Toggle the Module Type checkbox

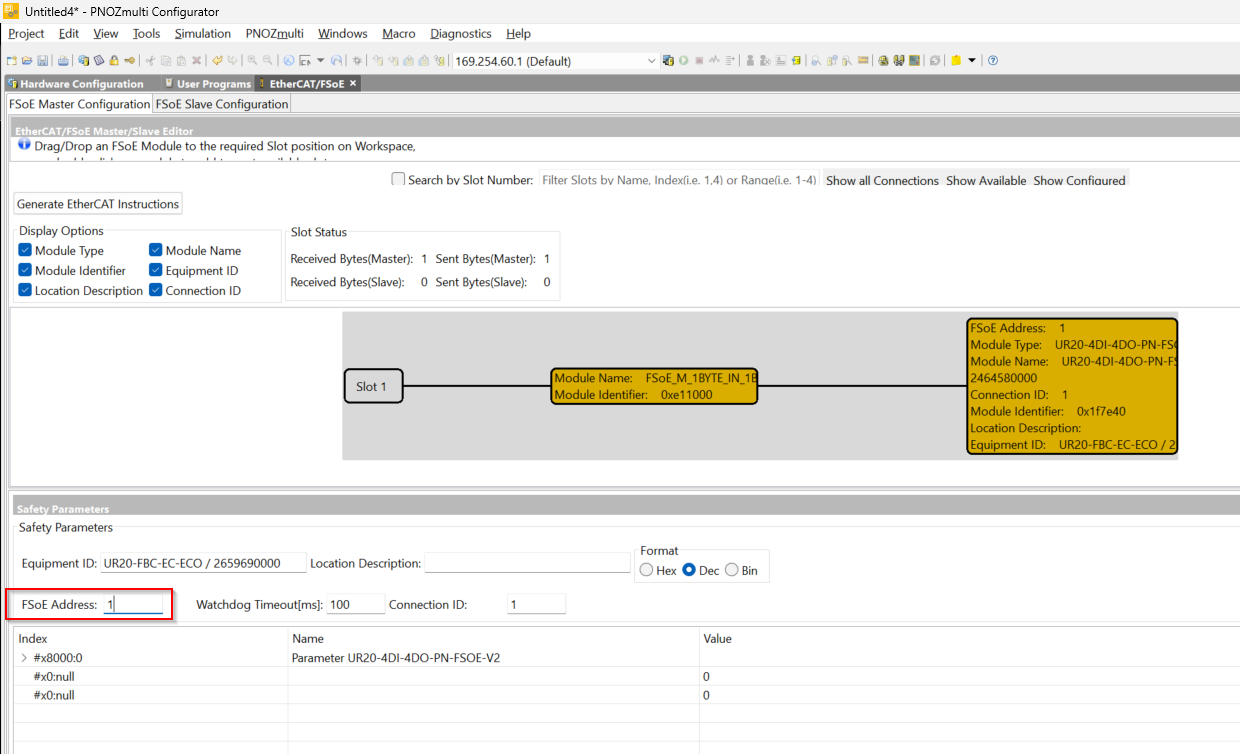click(x=25, y=250)
